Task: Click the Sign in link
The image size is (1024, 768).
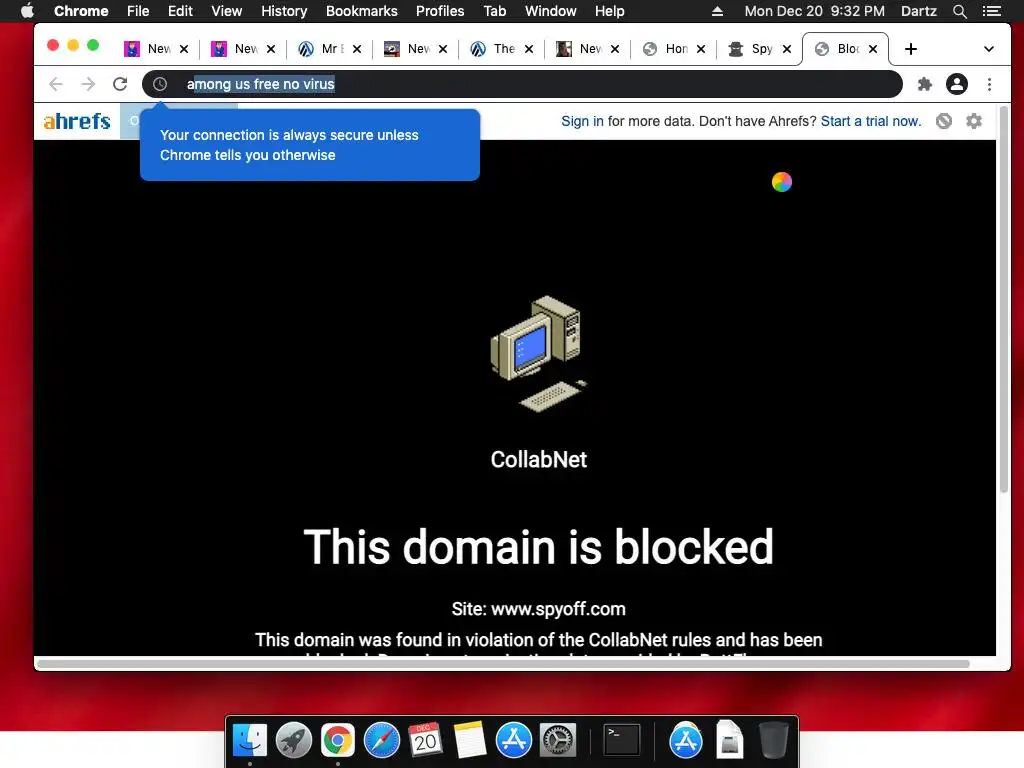Action: pos(583,121)
